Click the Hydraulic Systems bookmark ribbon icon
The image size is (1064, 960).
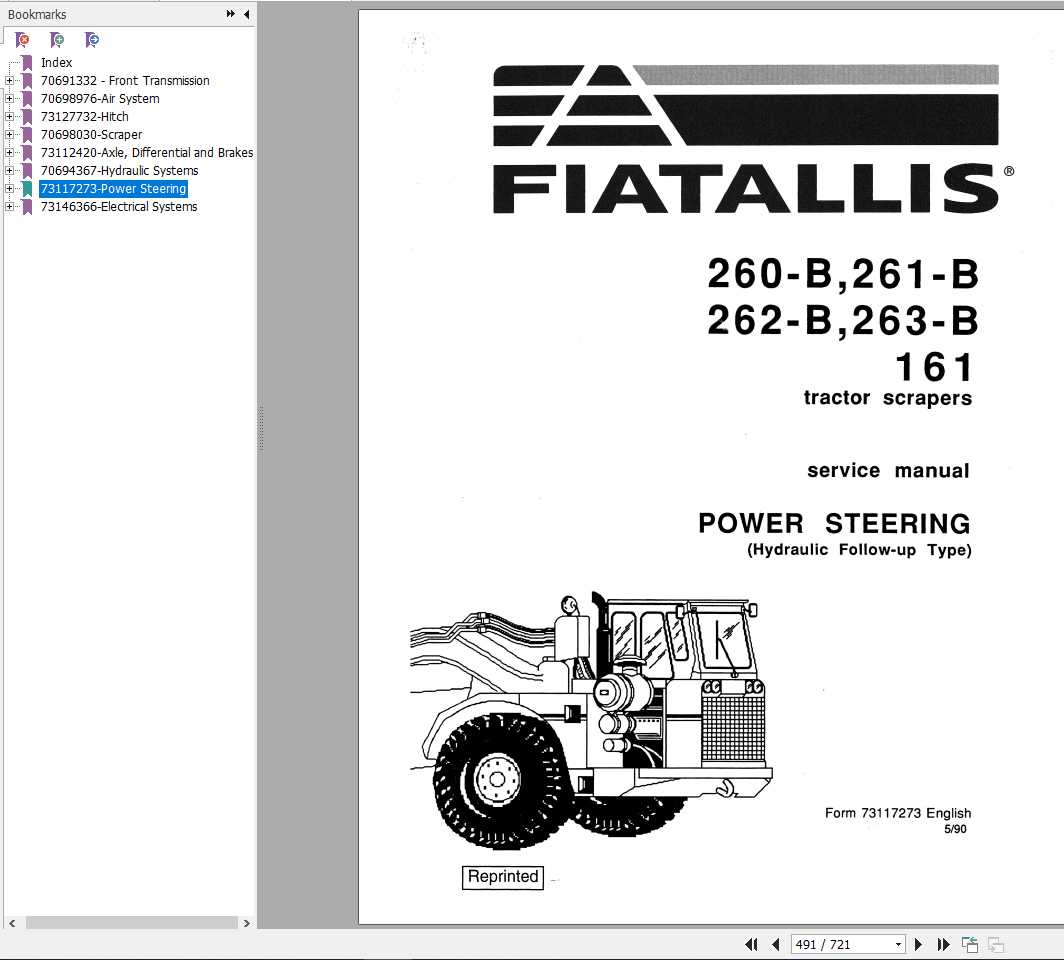click(27, 170)
